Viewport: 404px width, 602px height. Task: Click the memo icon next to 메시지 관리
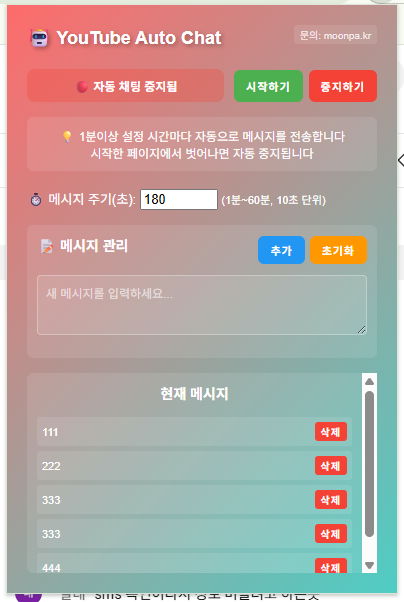pyautogui.click(x=47, y=246)
